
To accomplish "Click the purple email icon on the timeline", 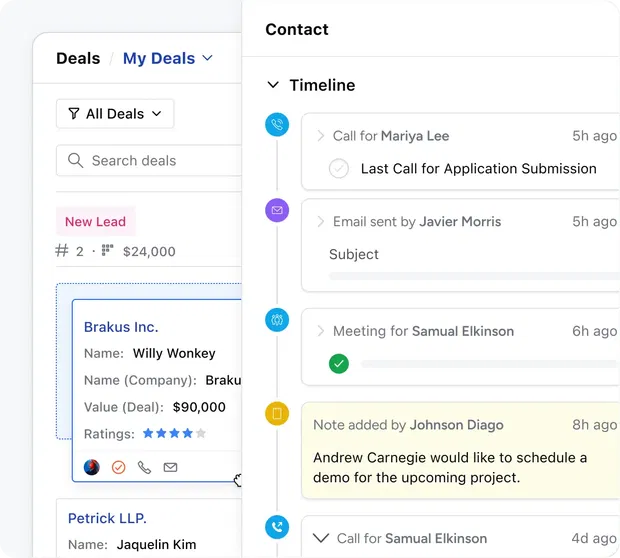I will [x=277, y=210].
